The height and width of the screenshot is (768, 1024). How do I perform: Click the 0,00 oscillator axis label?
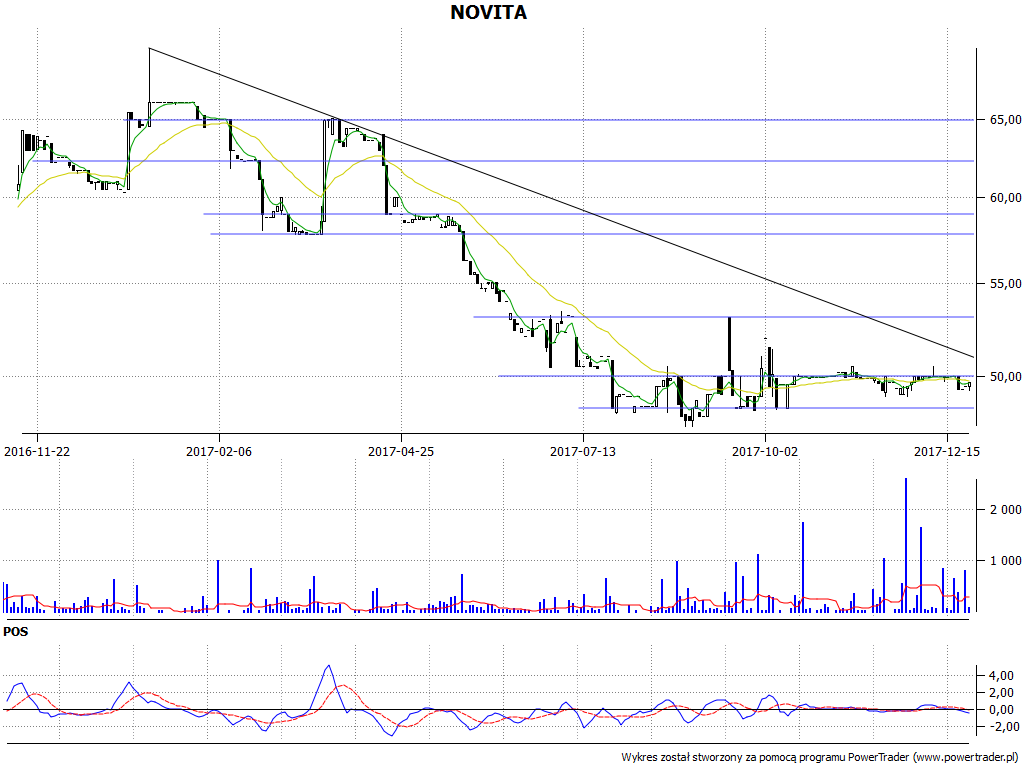[1002, 709]
